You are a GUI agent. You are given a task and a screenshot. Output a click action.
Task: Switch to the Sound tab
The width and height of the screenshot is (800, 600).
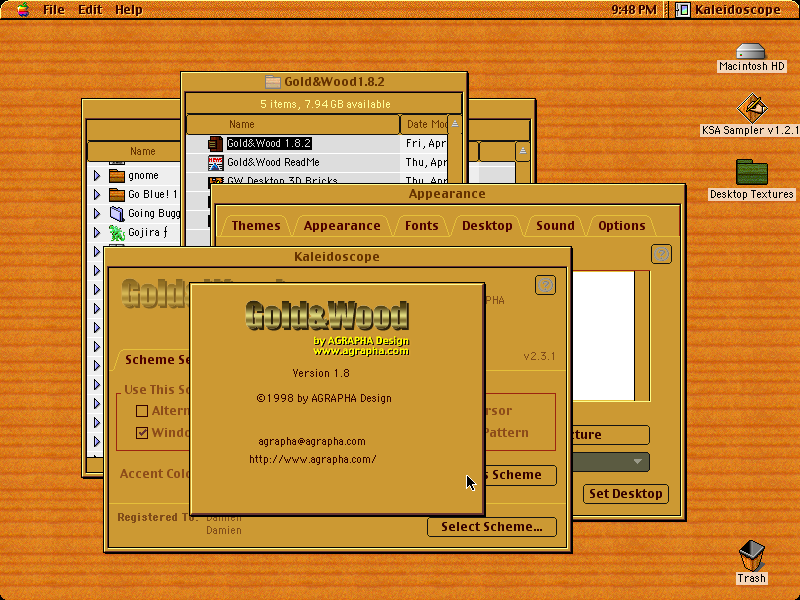[555, 226]
